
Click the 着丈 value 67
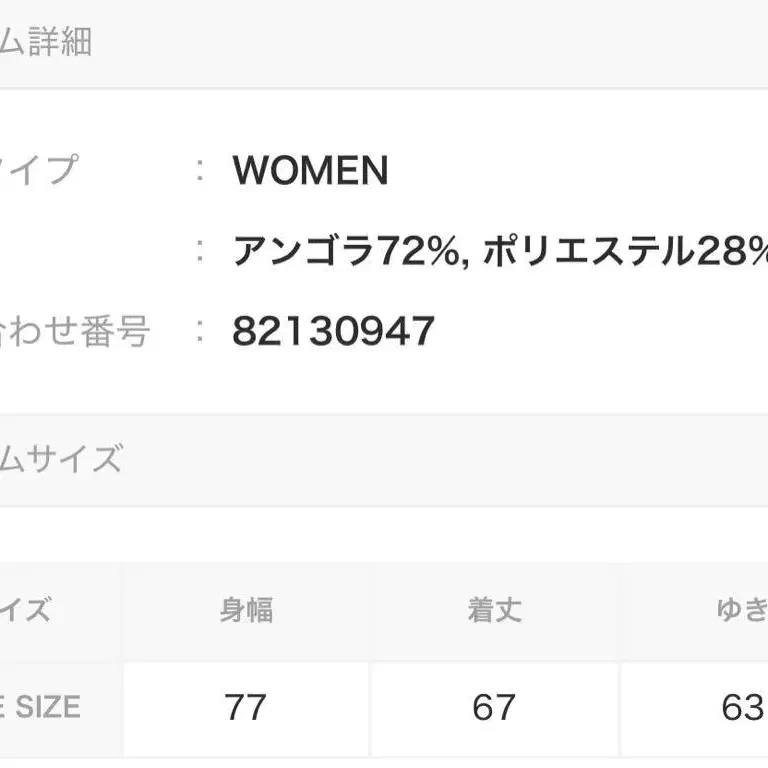[494, 708]
